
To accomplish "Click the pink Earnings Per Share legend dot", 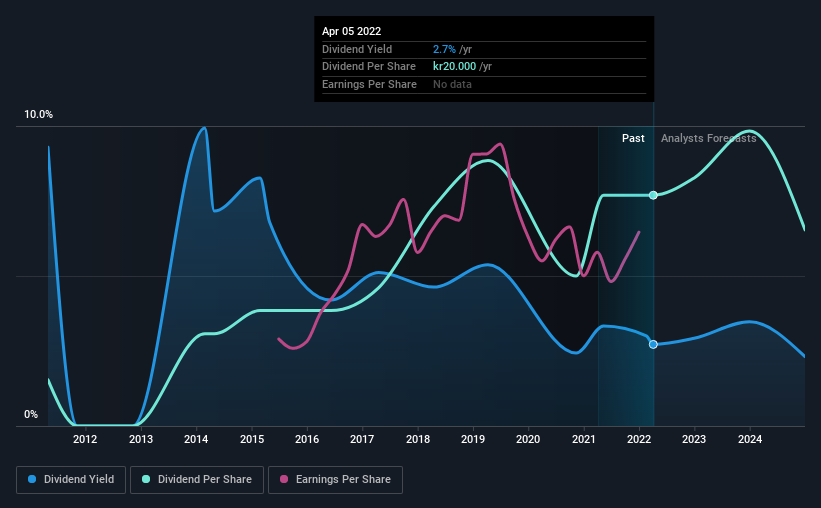I will click(284, 479).
